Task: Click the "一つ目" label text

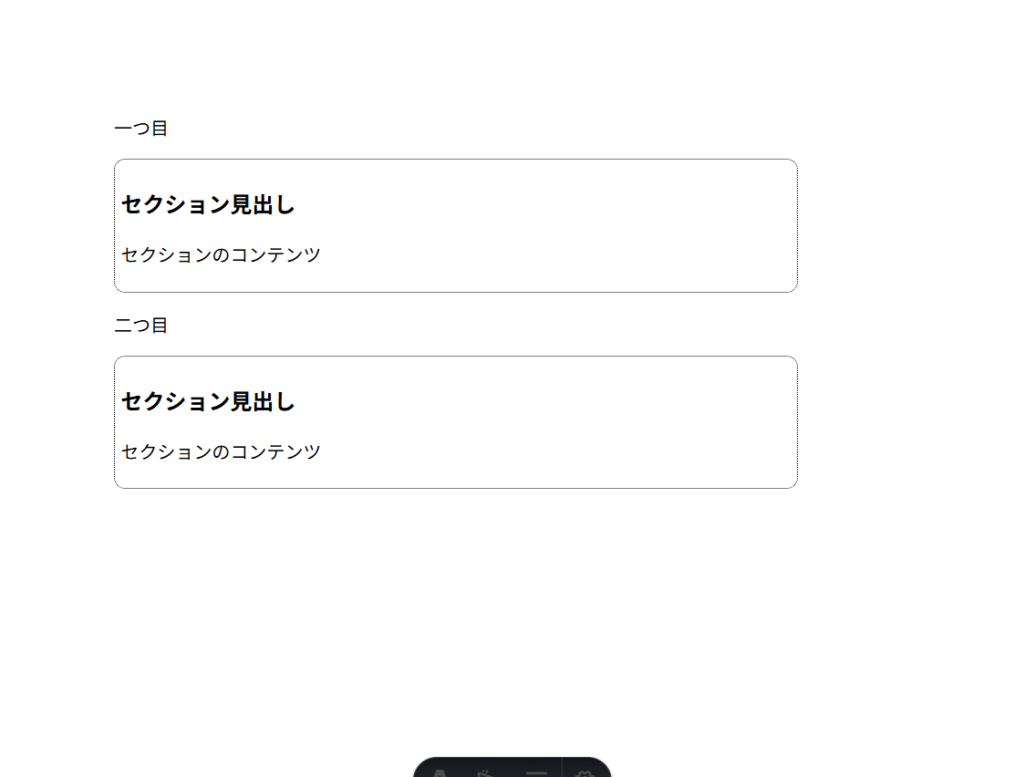Action: coord(141,129)
